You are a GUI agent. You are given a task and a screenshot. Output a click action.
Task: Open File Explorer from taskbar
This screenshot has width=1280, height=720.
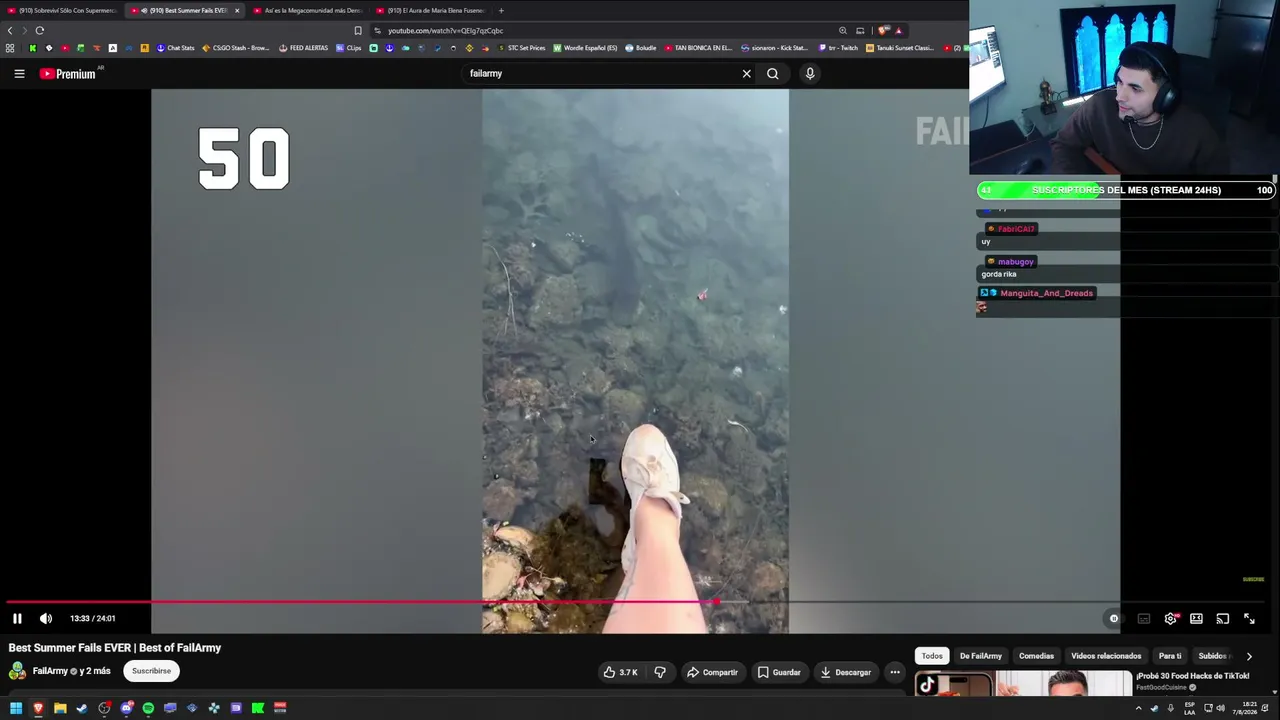[x=60, y=708]
